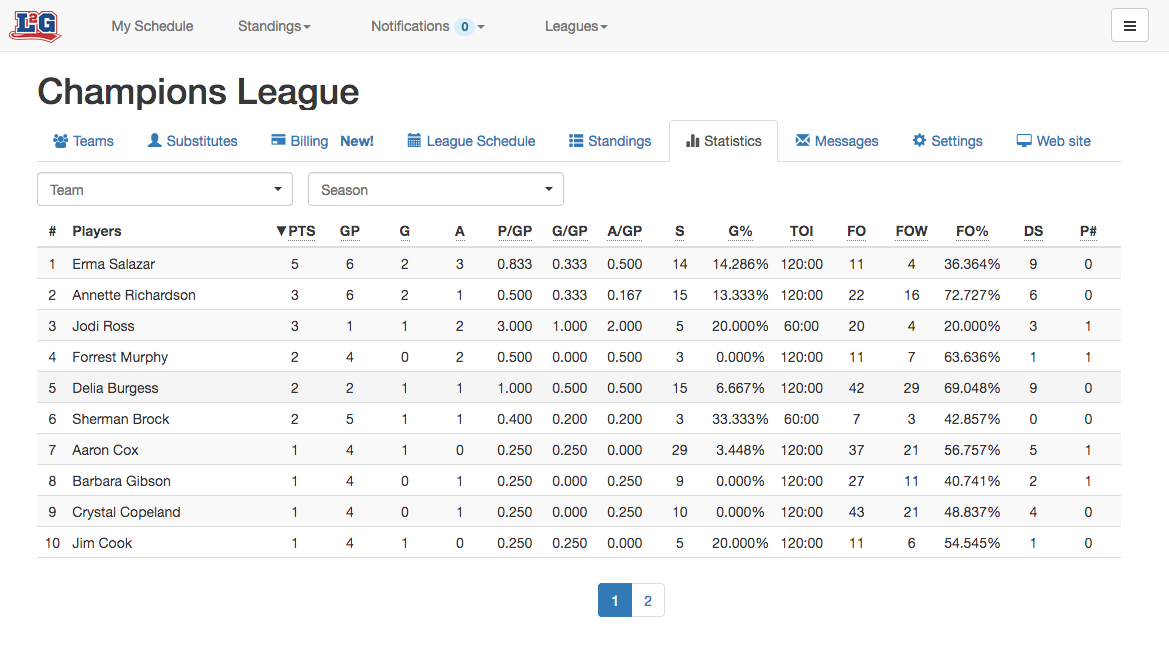Open the Standings menu in navbar

point(274,26)
